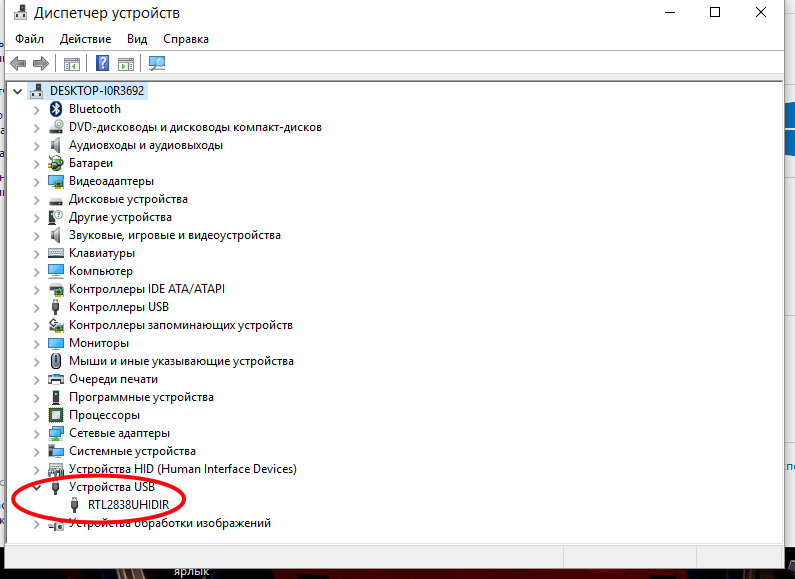Select the Другие устройства label

pos(120,217)
